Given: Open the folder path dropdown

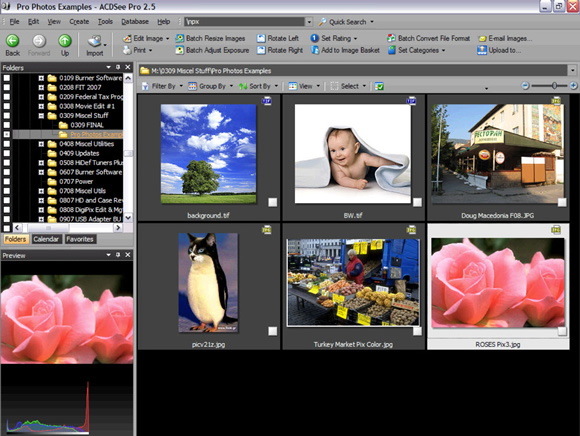Looking at the screenshot, I should click(573, 70).
